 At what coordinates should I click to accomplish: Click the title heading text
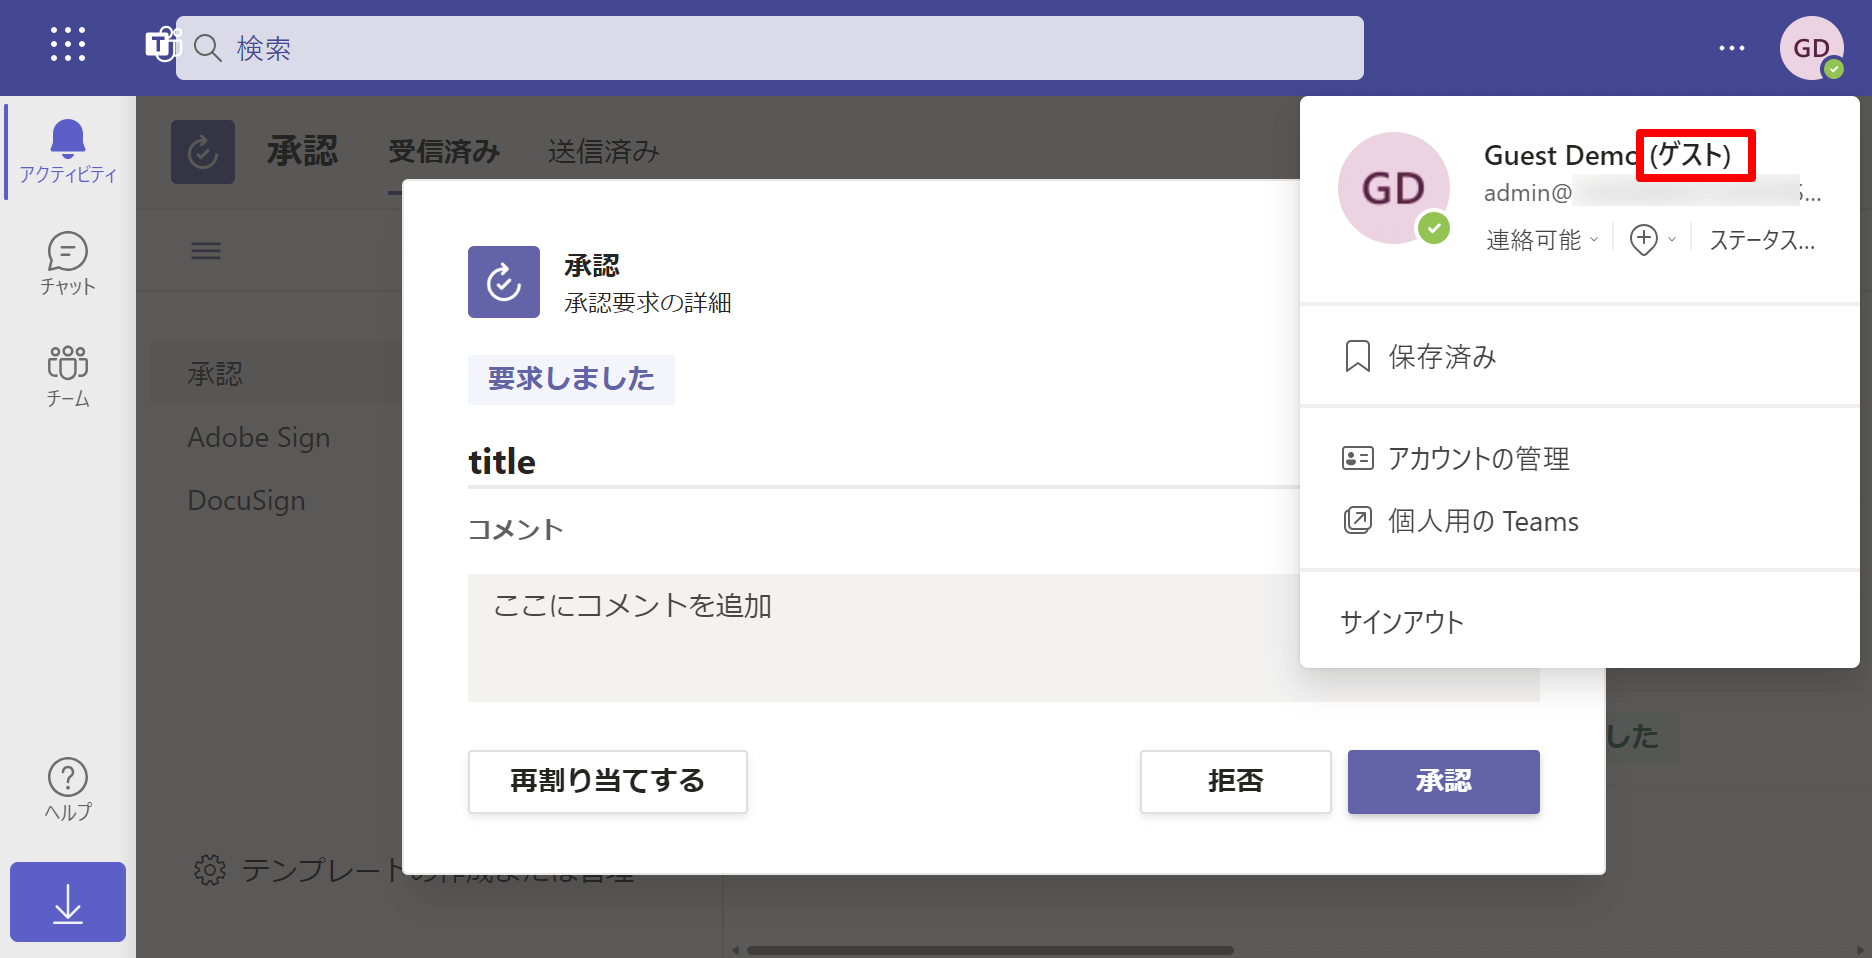(502, 462)
